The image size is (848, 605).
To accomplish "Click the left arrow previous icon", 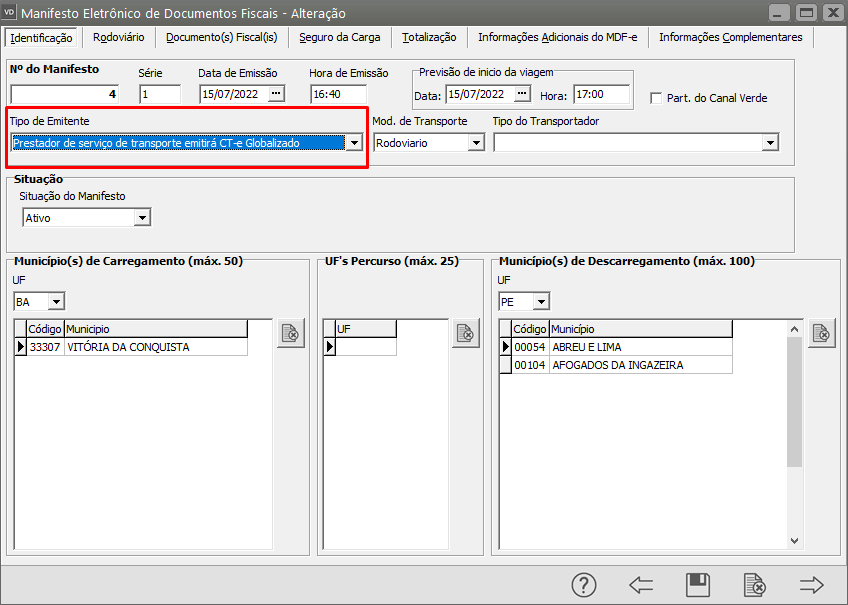I will pyautogui.click(x=641, y=585).
